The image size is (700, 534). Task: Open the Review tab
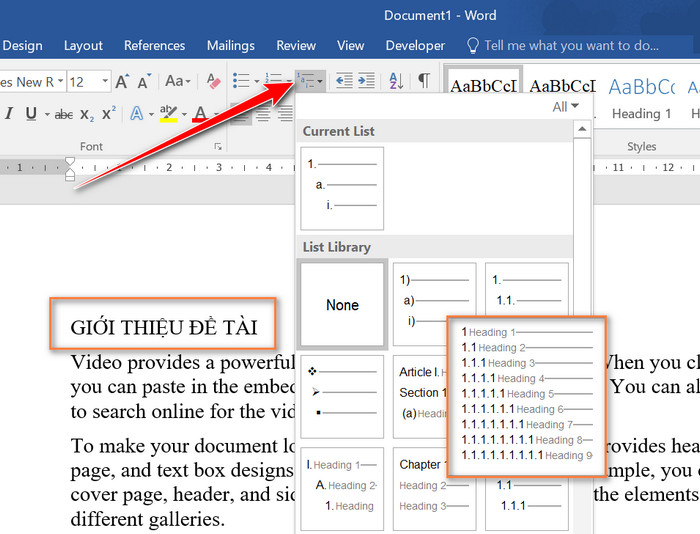[x=296, y=46]
